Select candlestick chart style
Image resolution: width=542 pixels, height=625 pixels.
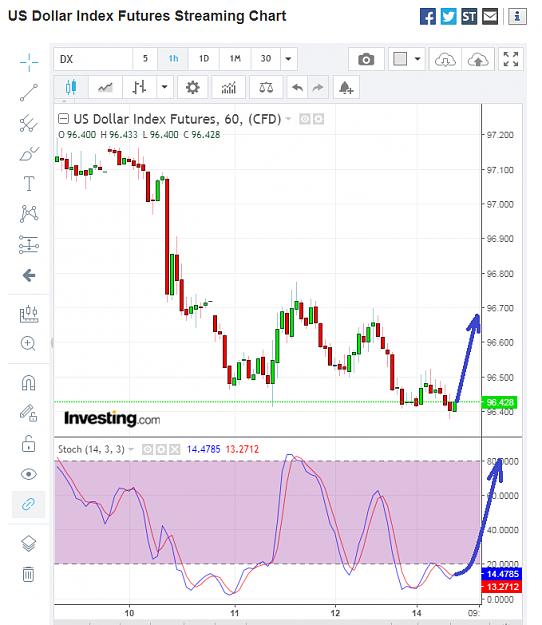point(71,87)
